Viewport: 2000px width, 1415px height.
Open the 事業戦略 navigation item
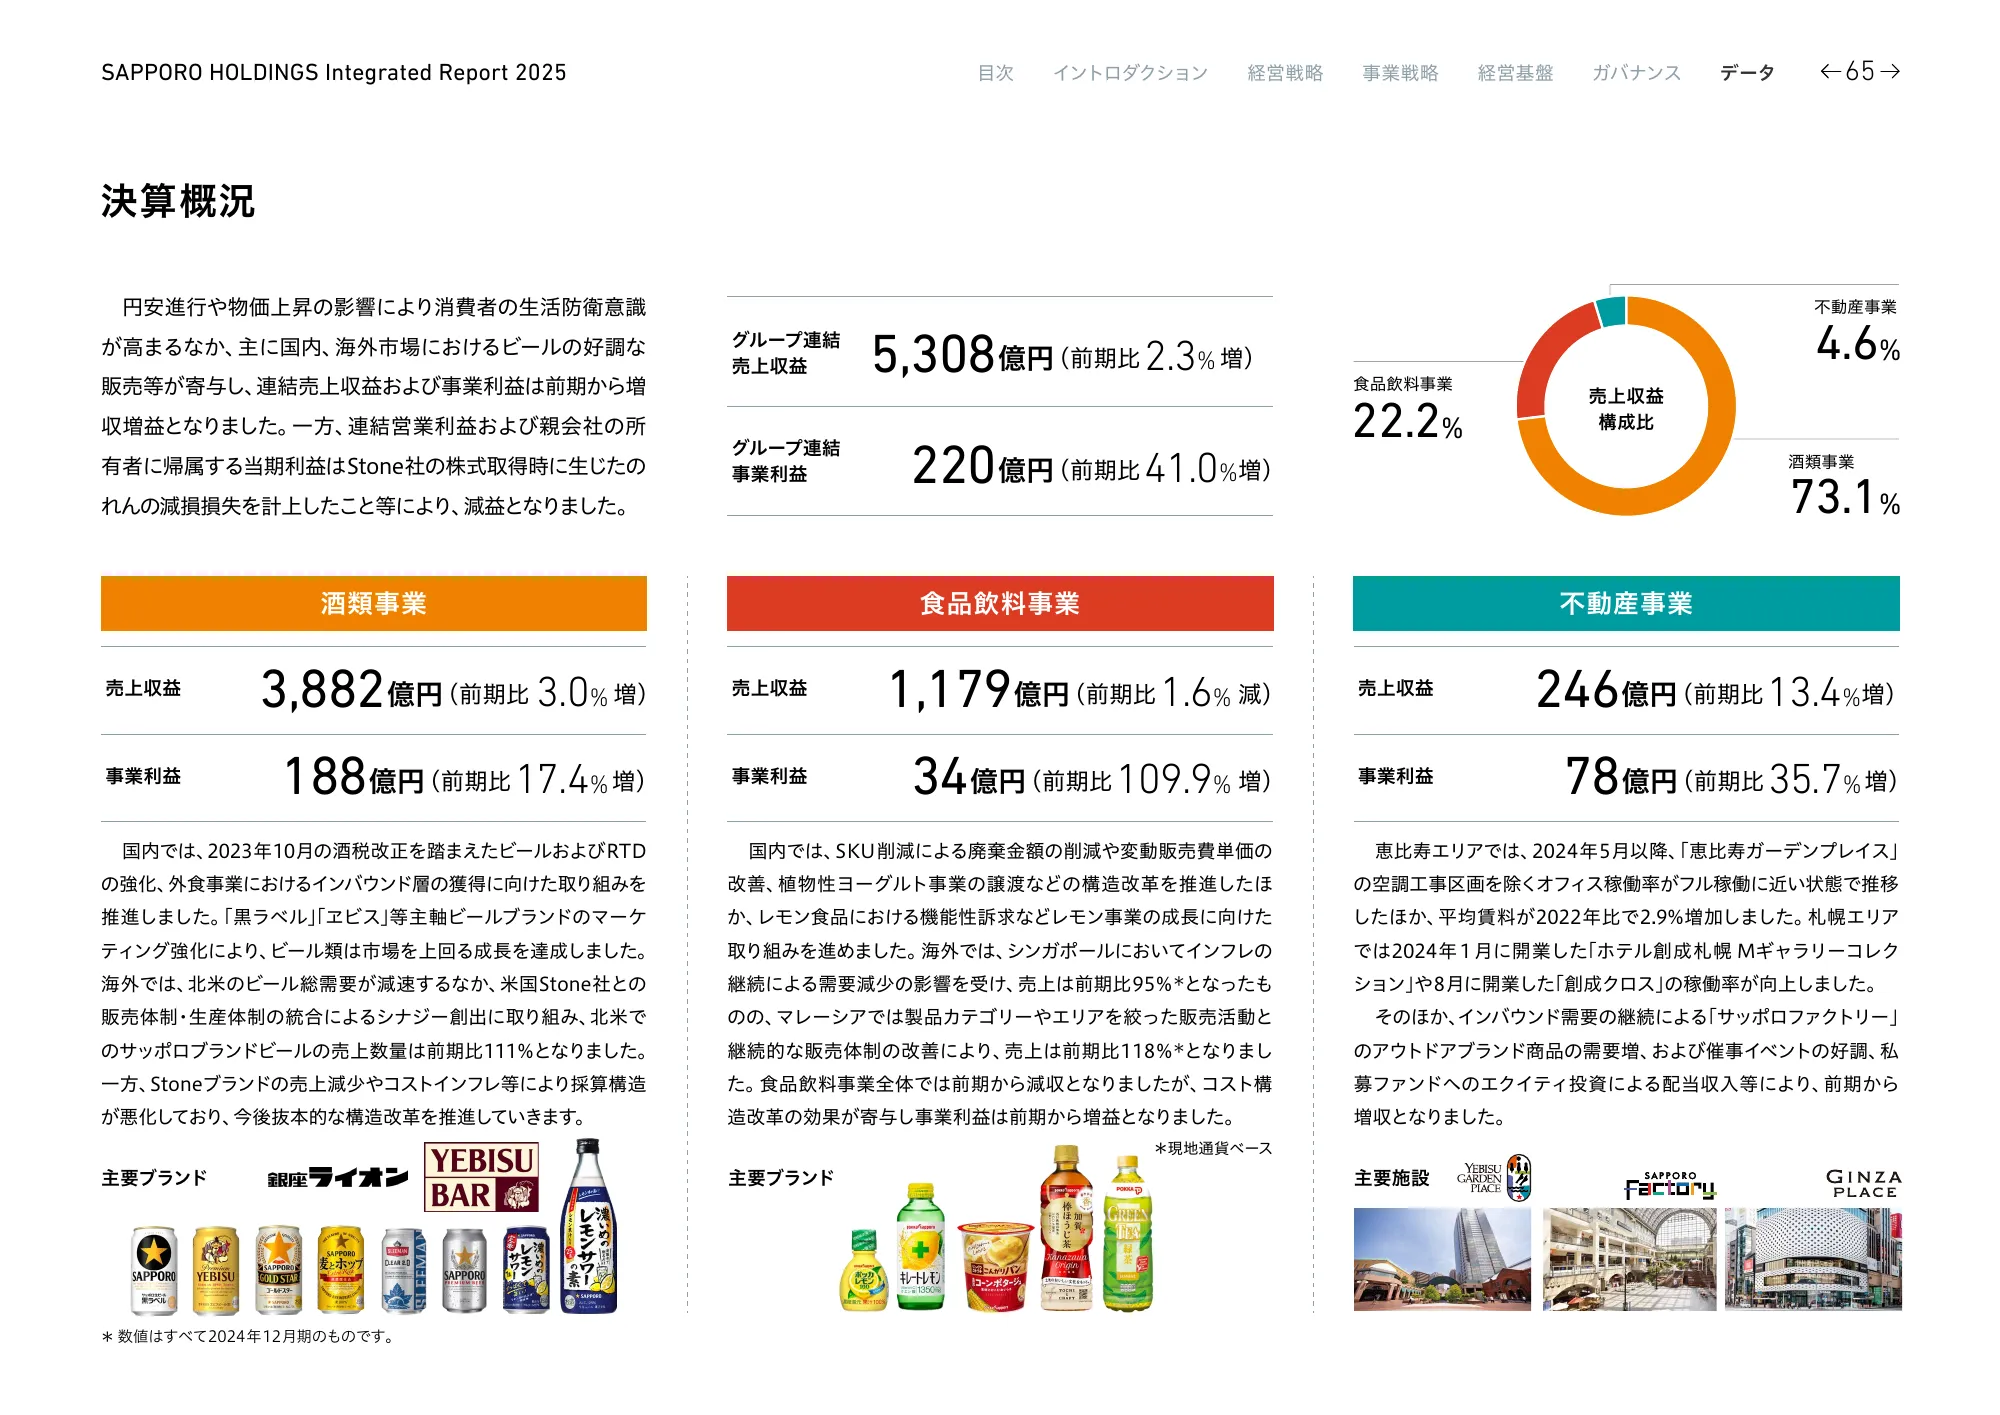coord(1400,73)
